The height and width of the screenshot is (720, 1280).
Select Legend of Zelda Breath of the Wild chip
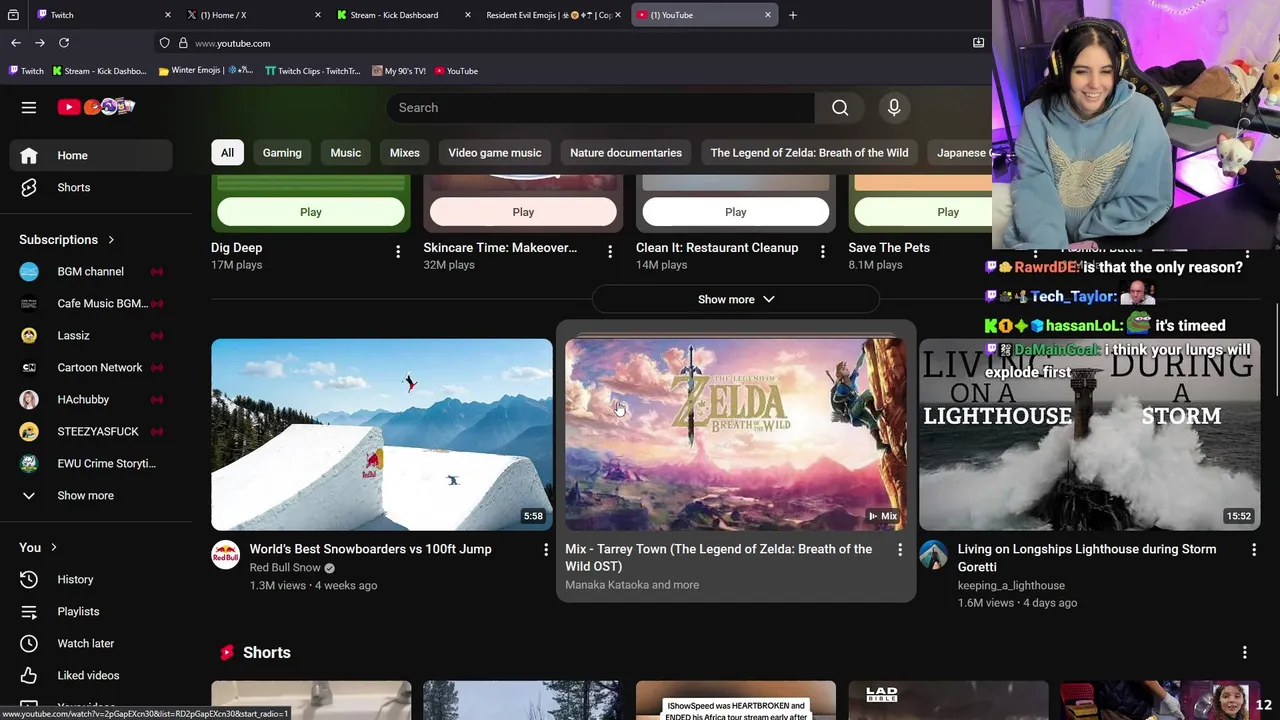[809, 153]
